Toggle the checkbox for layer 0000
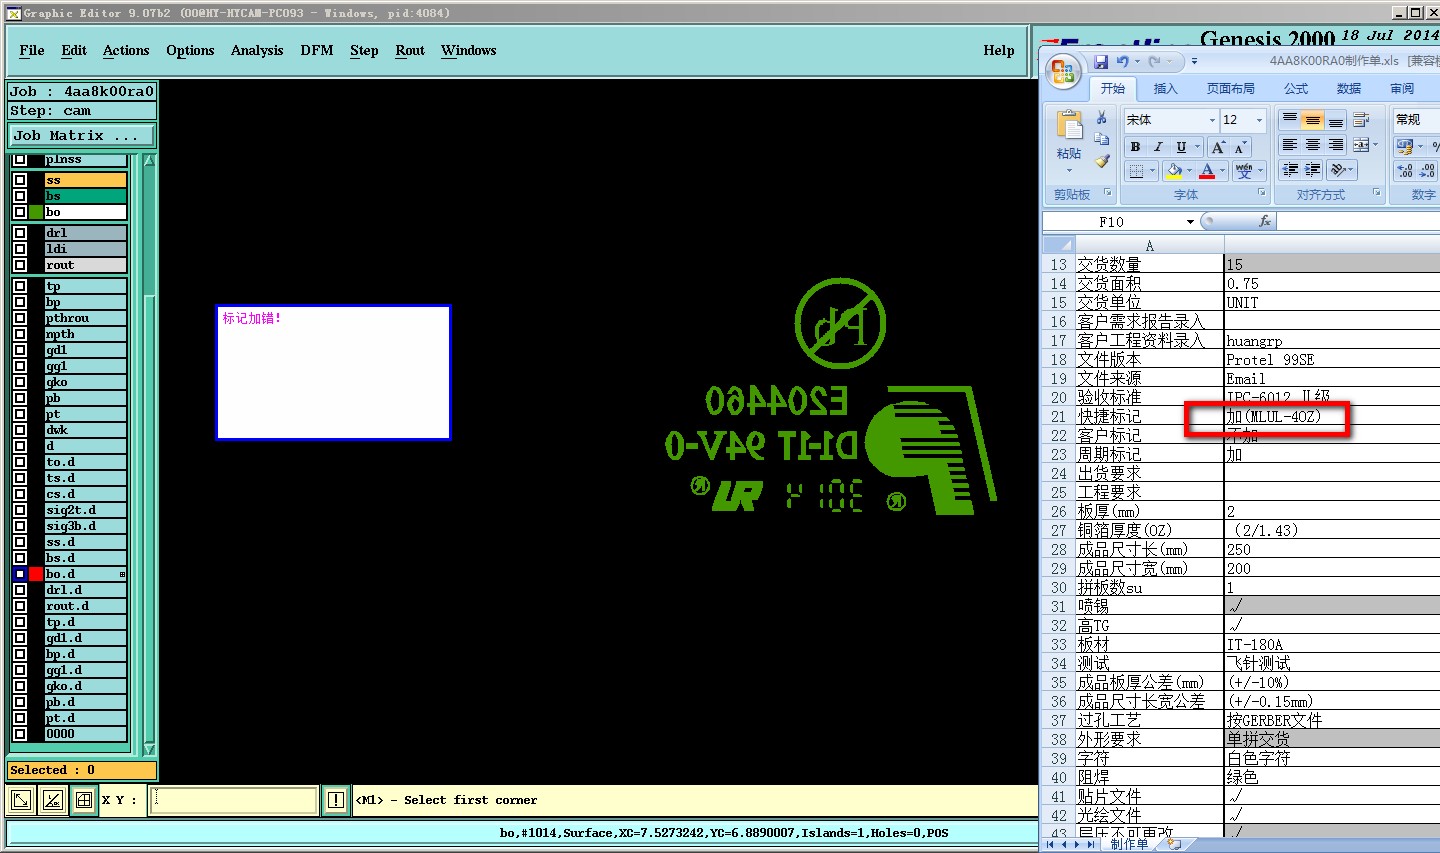1440x853 pixels. pos(20,734)
